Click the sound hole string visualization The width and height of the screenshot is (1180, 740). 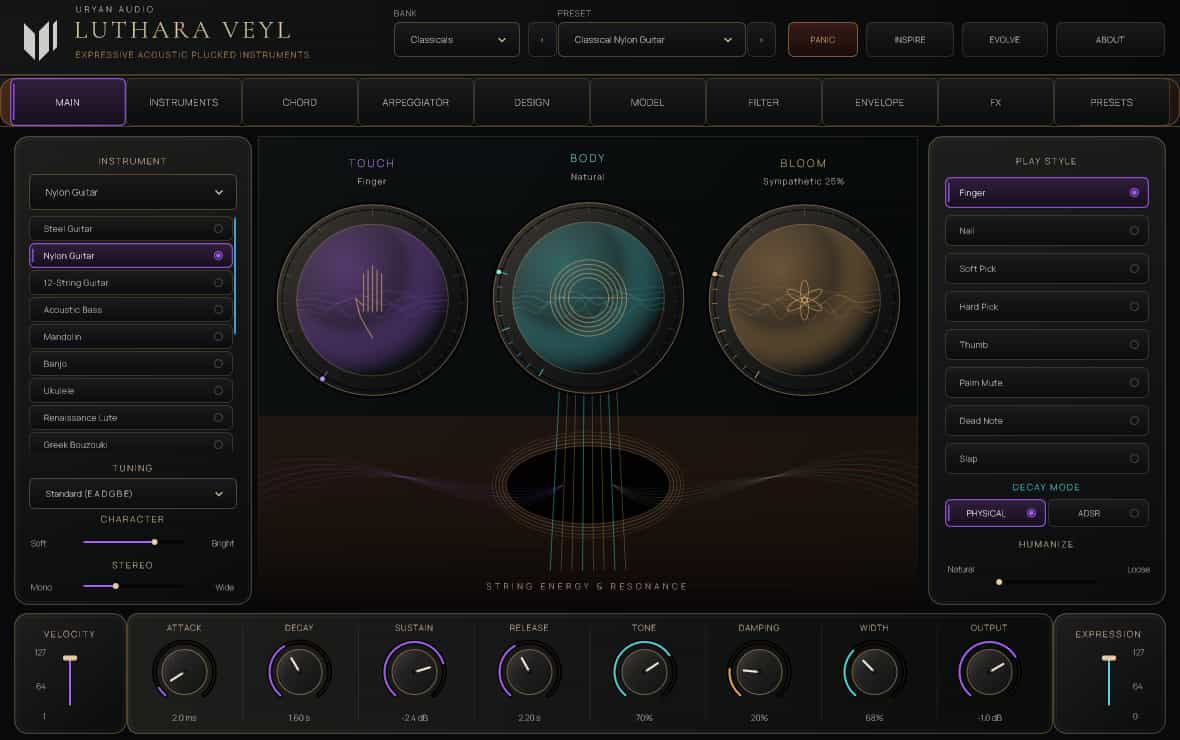tap(588, 486)
